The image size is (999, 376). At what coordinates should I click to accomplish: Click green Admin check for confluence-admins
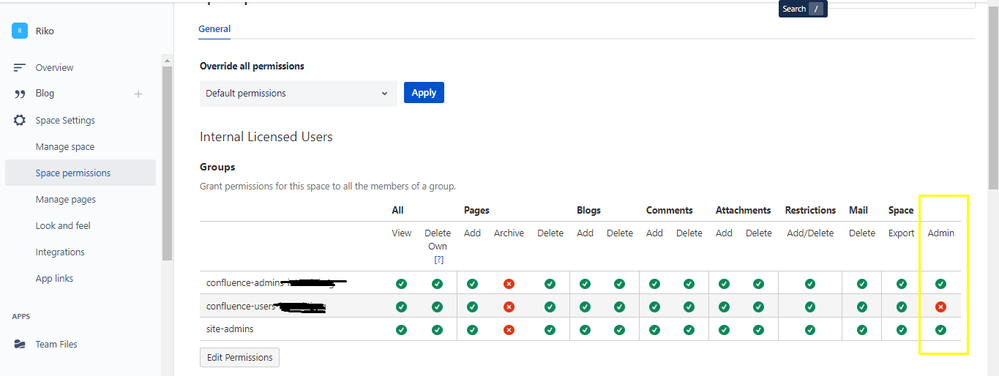point(940,284)
